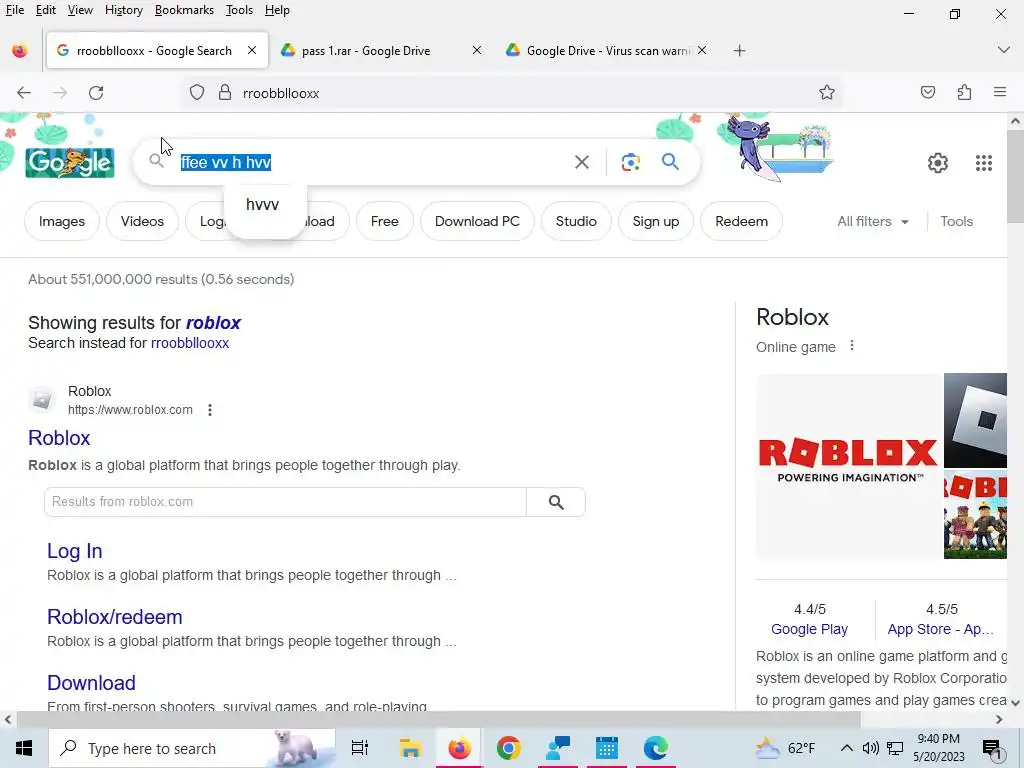The width and height of the screenshot is (1024, 768).
Task: Open a new tab with plus button
Action: (x=739, y=51)
